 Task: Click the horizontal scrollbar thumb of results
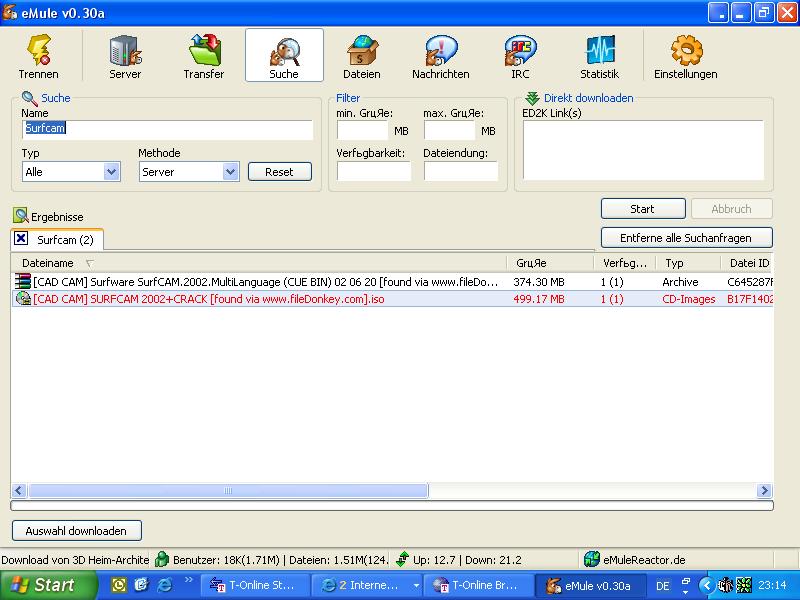(x=228, y=491)
